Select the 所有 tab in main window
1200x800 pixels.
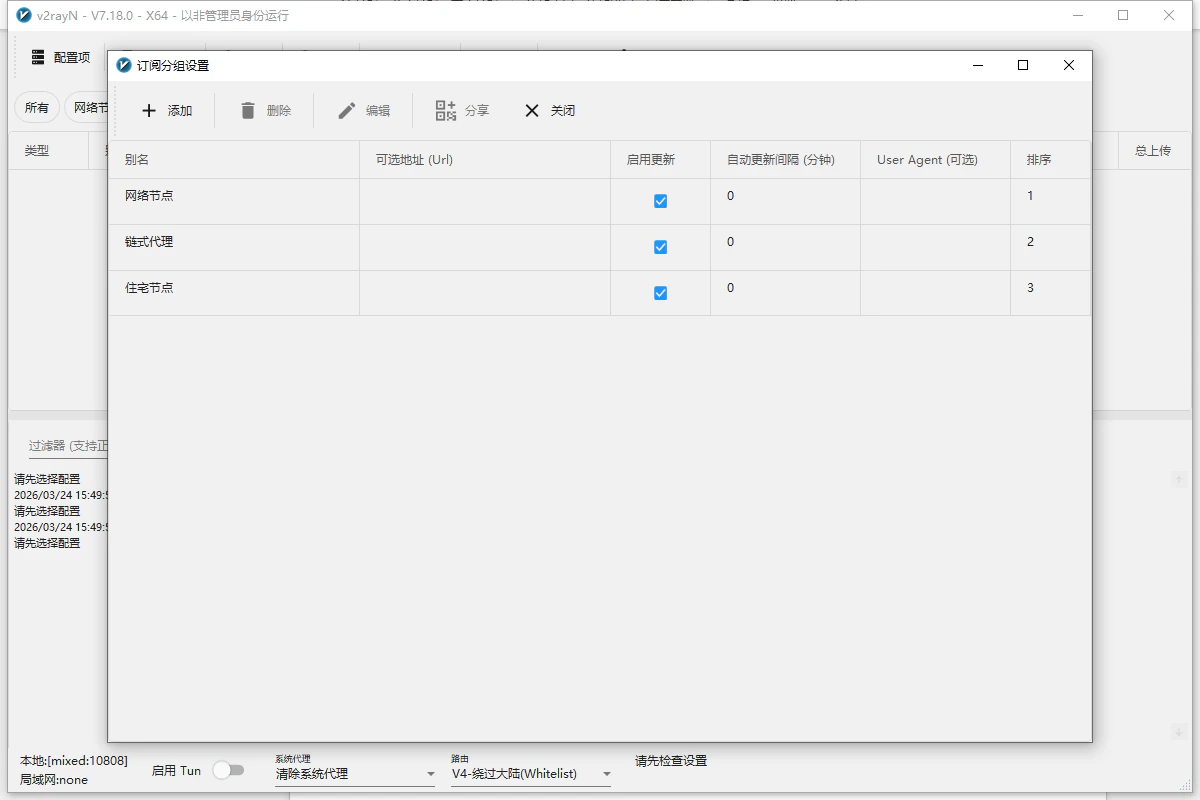click(37, 108)
